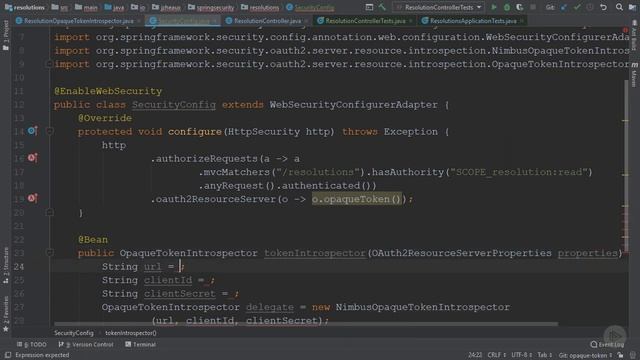Click the springsecurity package breadcrumb
Viewport: 640px width, 360px height.
tap(211, 7)
